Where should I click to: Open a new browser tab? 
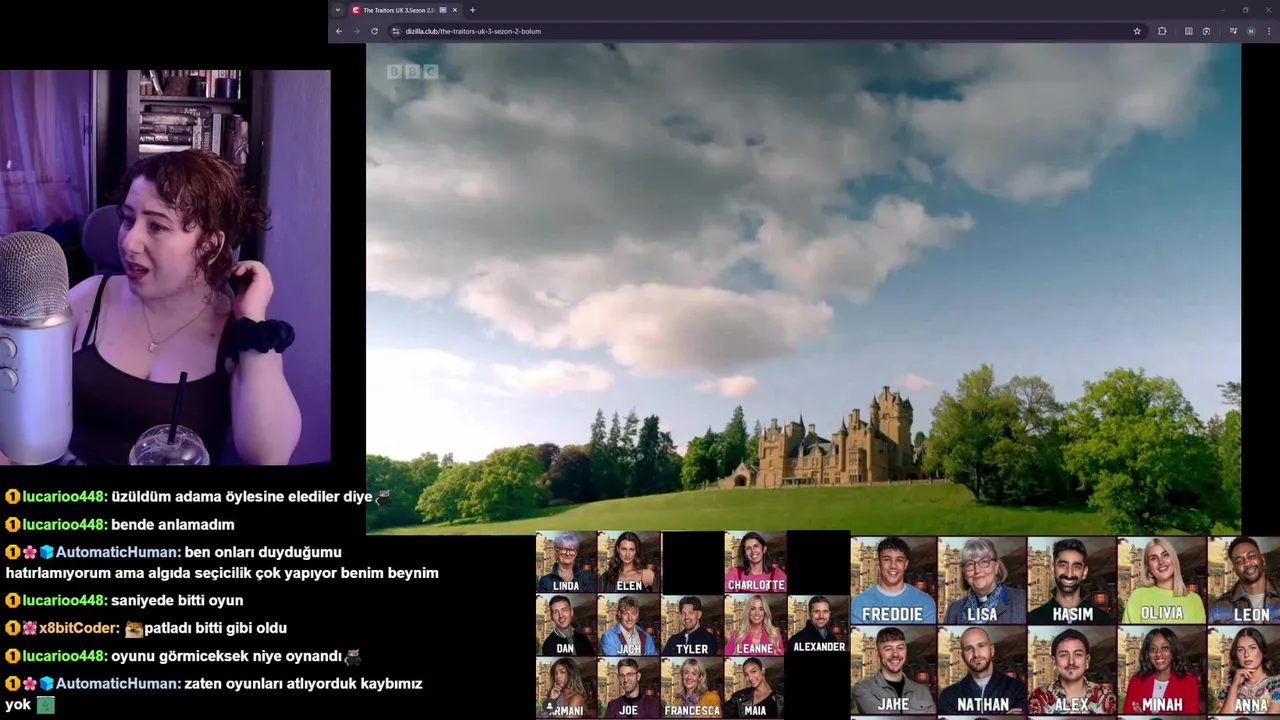click(472, 10)
